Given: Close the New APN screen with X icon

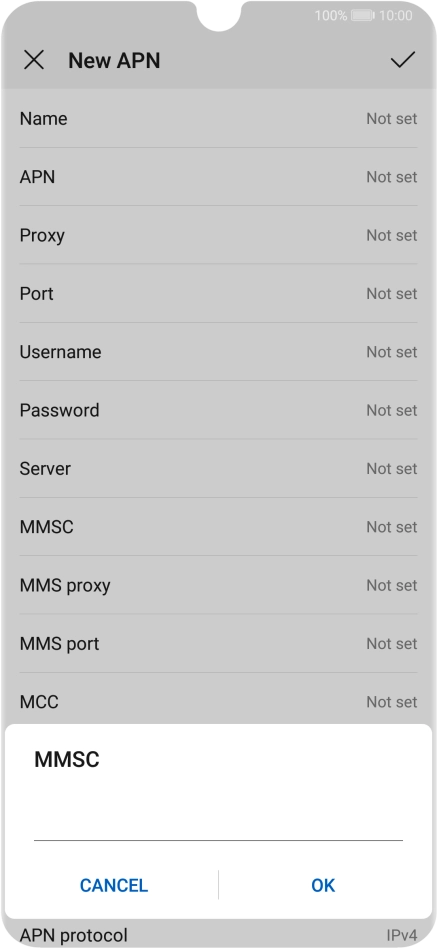Looking at the screenshot, I should point(34,60).
